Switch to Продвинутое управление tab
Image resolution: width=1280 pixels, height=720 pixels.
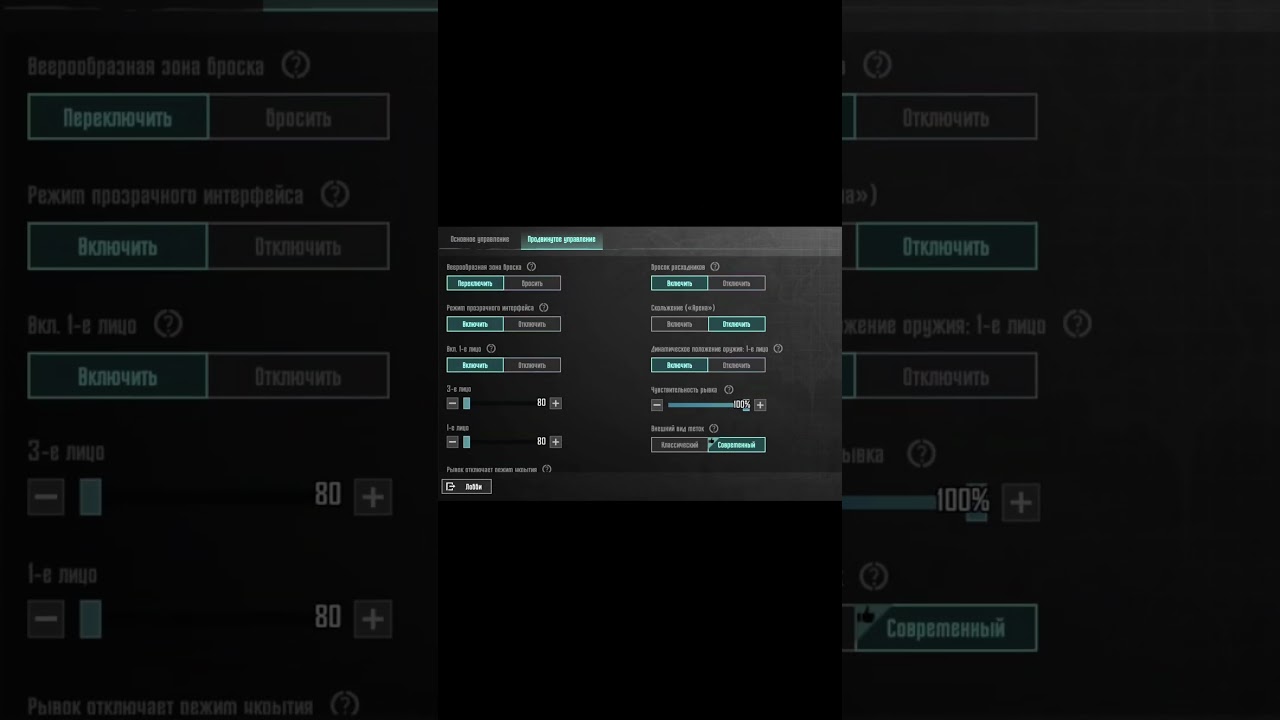562,240
